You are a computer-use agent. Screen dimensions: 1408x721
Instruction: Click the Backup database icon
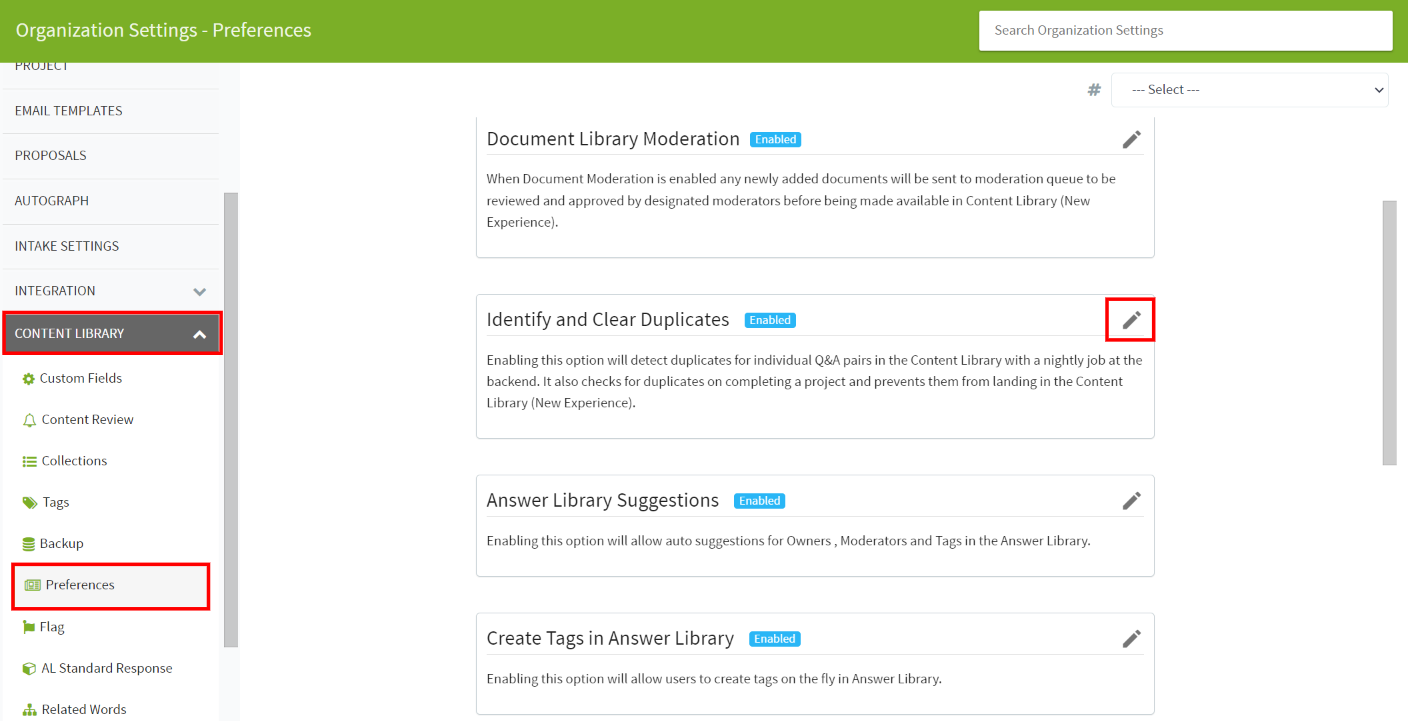coord(28,544)
